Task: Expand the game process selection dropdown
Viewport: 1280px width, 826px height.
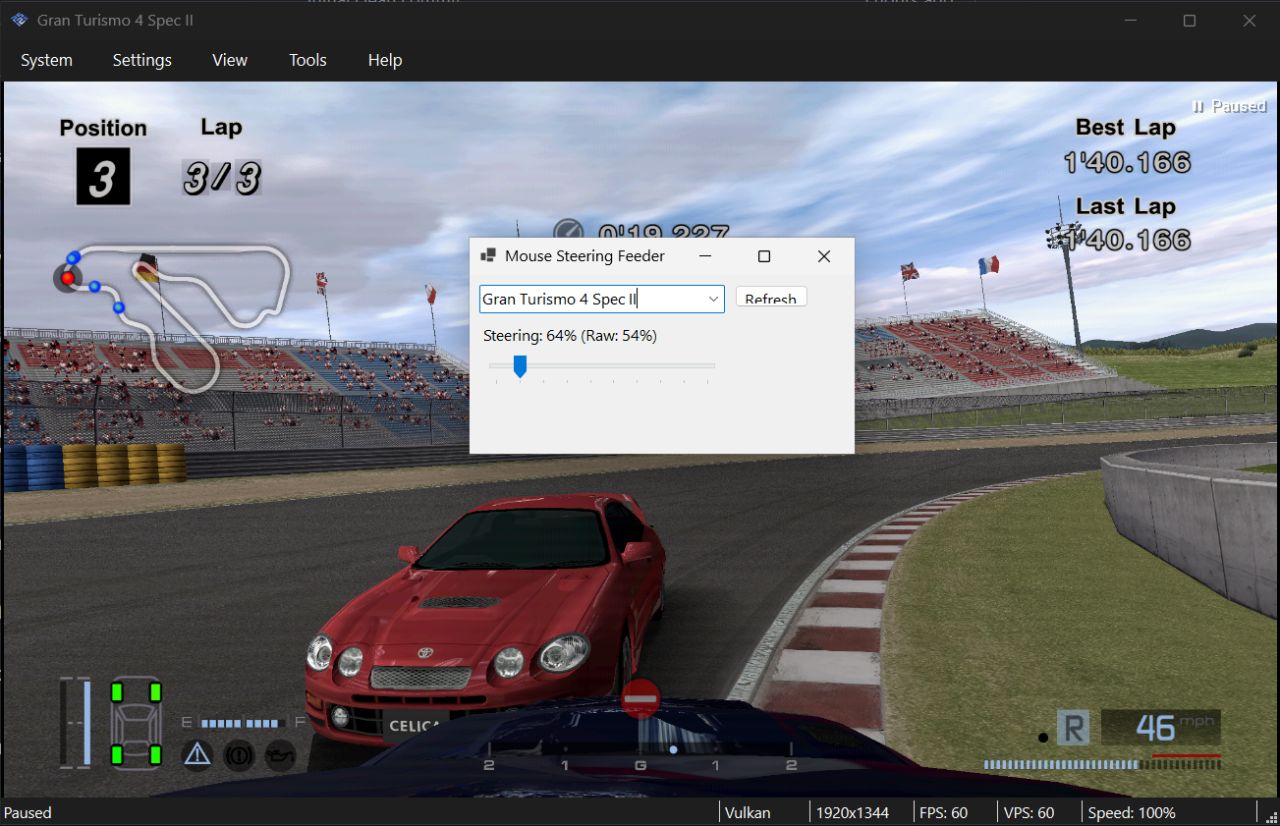Action: click(x=711, y=298)
